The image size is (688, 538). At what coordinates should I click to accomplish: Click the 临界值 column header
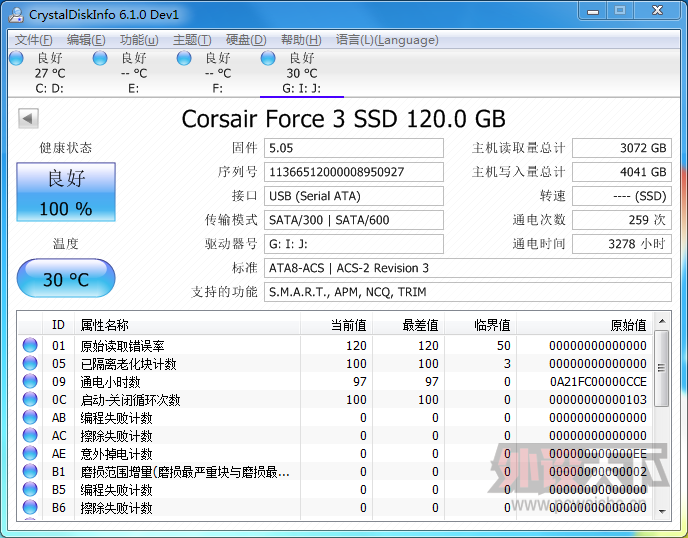point(480,325)
